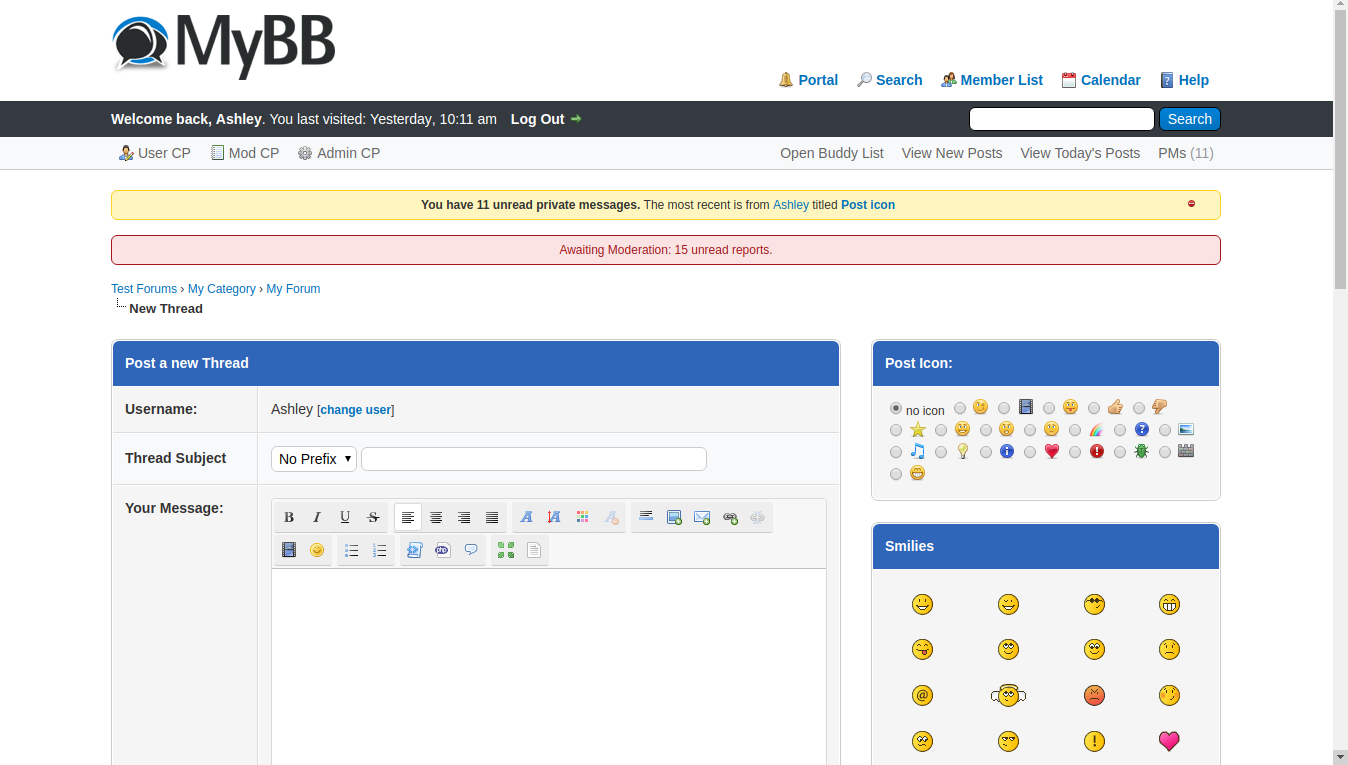This screenshot has width=1348, height=765.
Task: Open the No Prefix dropdown
Action: coord(314,459)
